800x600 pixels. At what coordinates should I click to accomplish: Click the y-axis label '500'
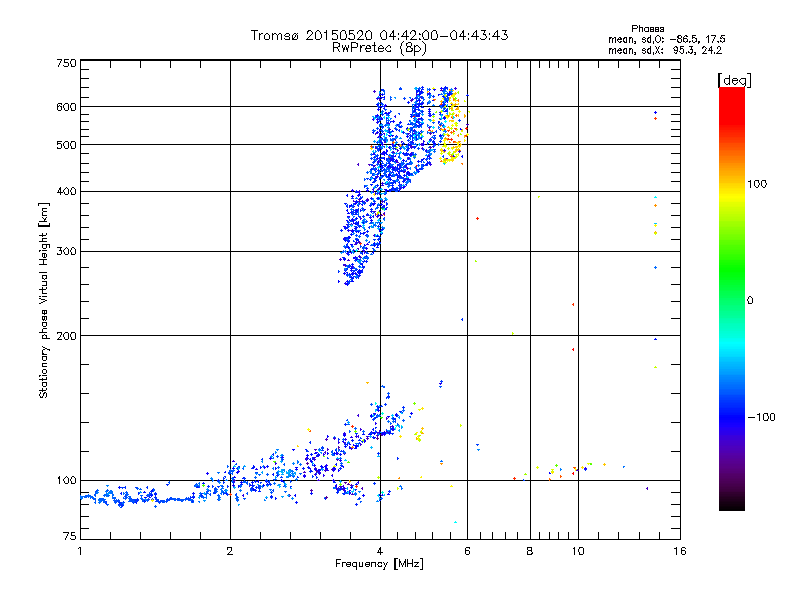(67, 145)
